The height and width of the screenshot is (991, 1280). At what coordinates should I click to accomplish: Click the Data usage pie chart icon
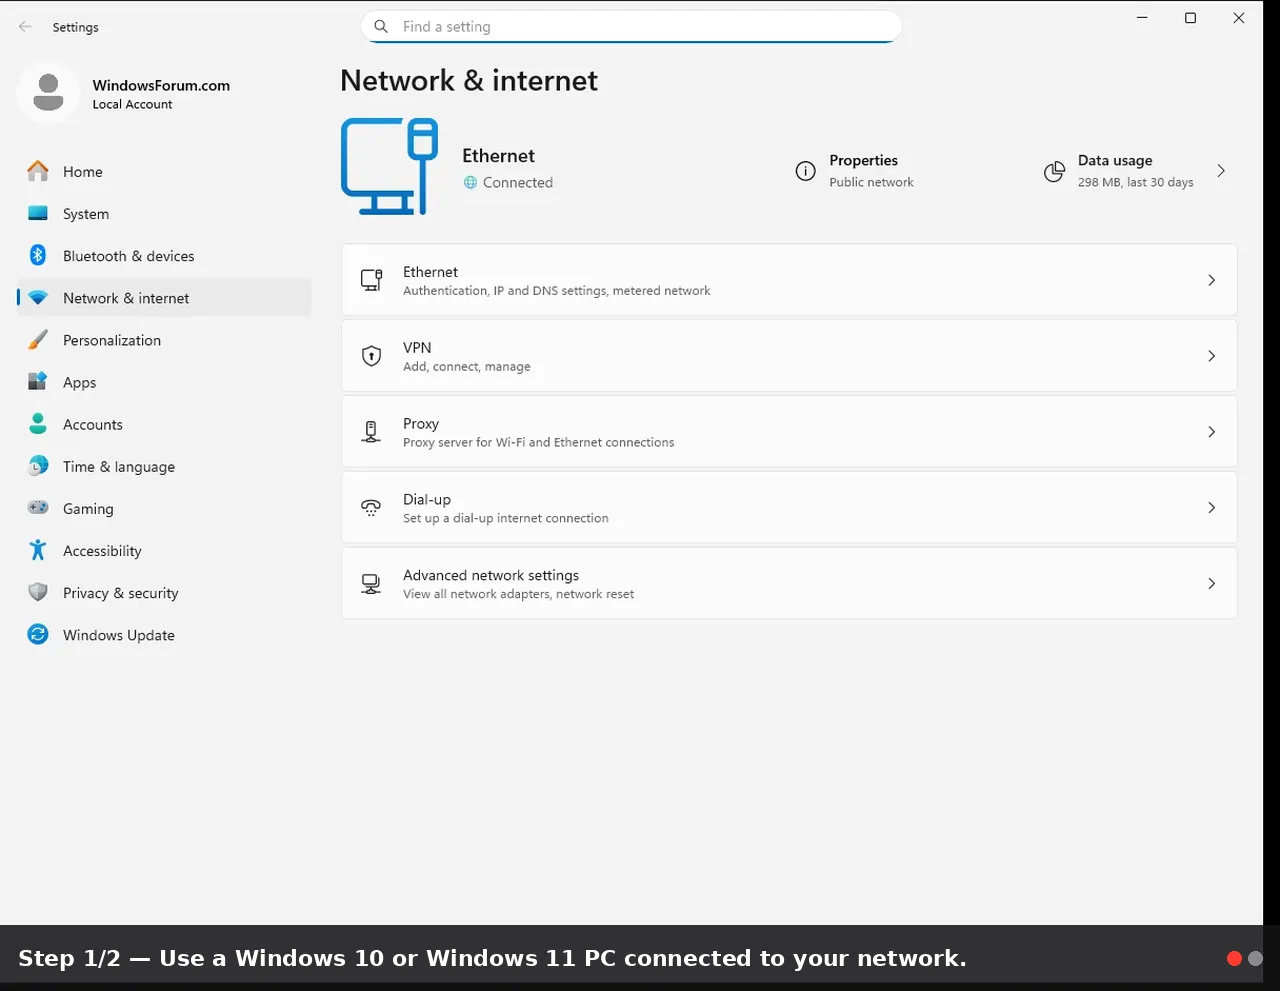pos(1054,172)
